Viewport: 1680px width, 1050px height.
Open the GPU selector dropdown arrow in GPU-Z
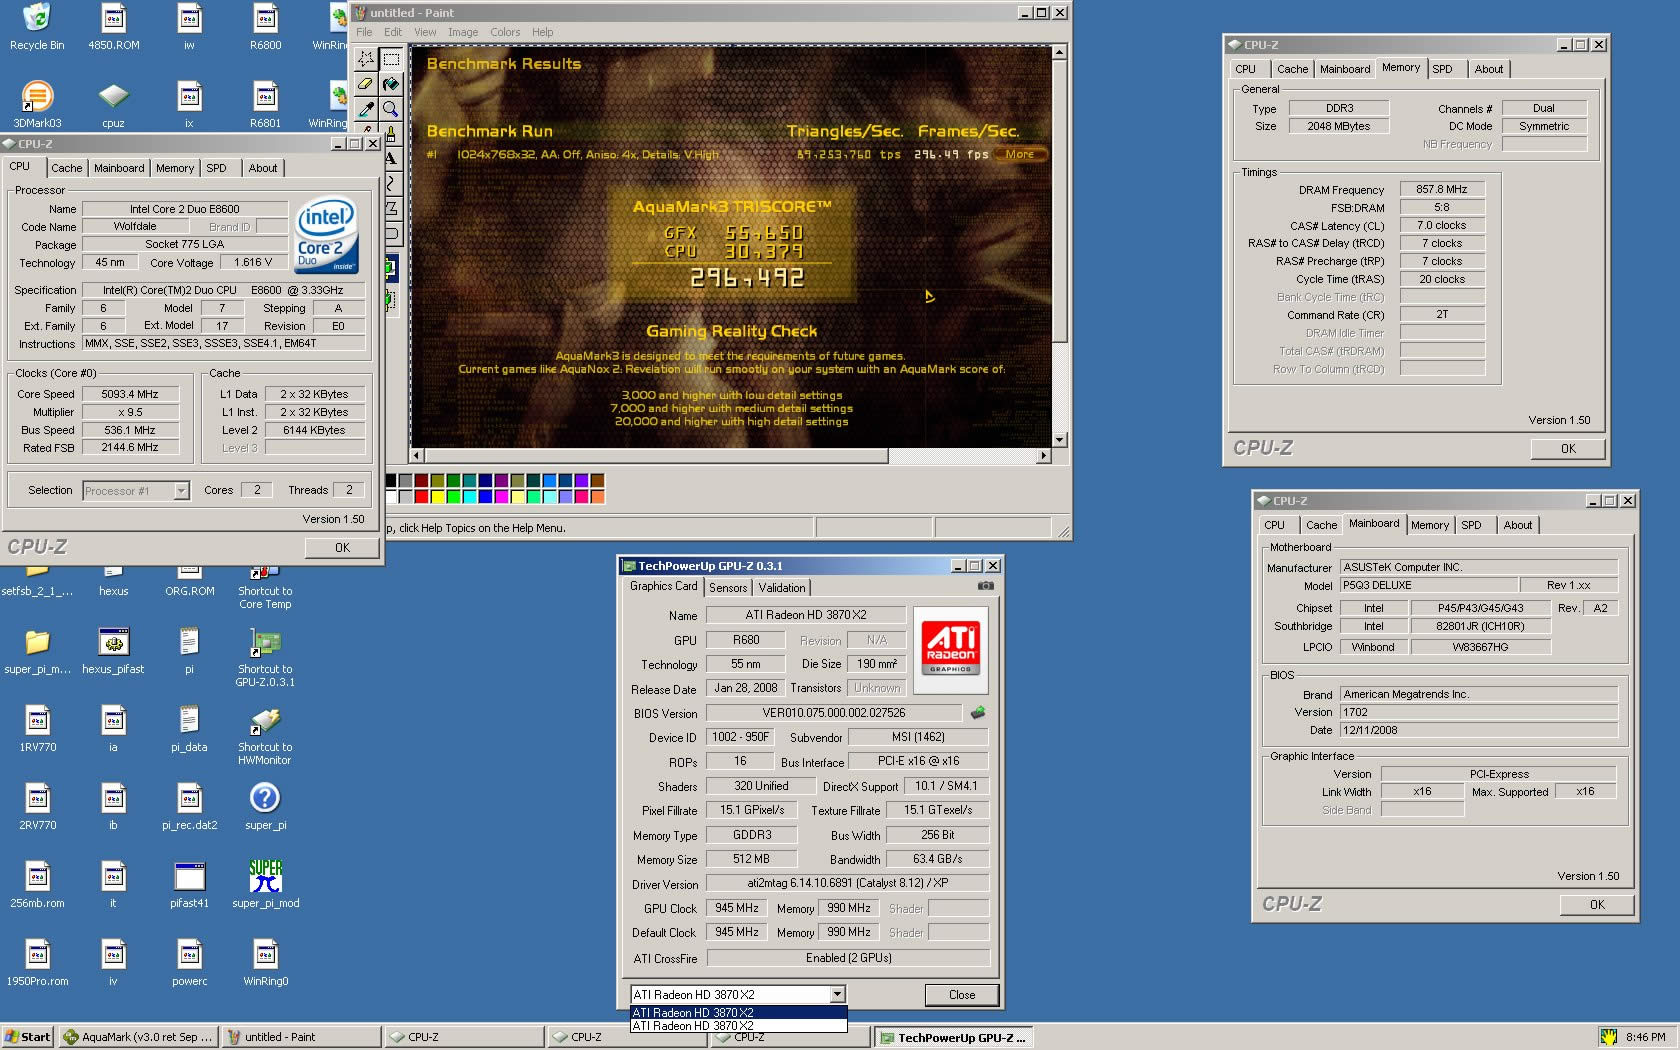pos(837,994)
